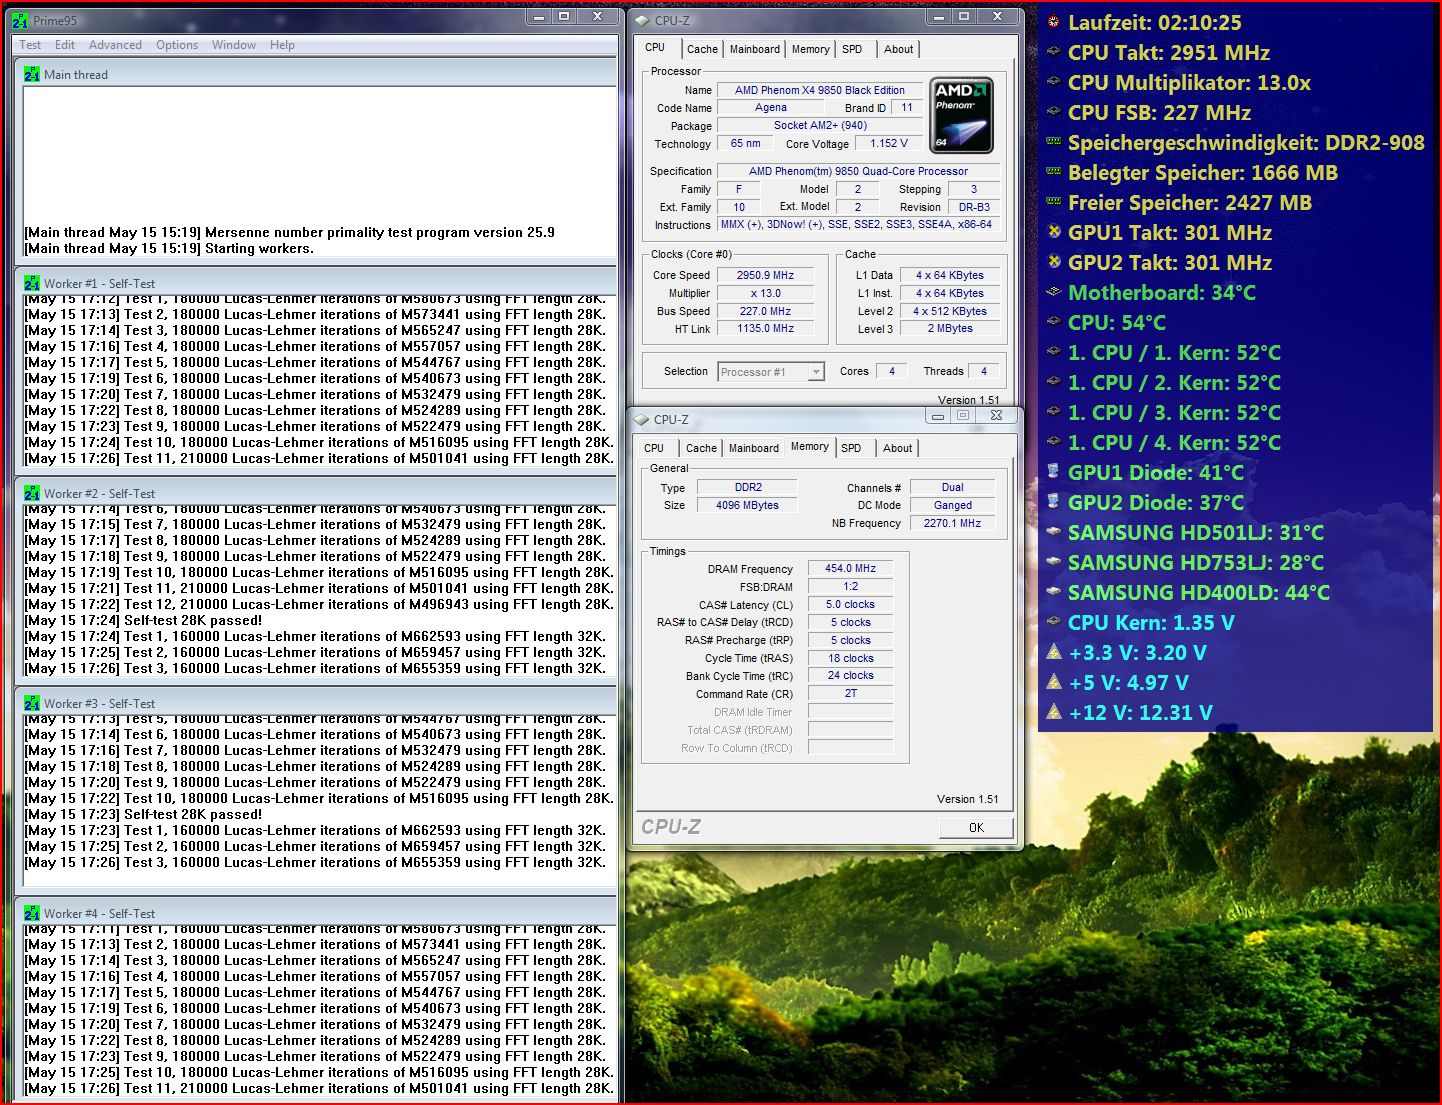Click the Belegter Speicher memory icon
The height and width of the screenshot is (1105, 1442).
[1053, 171]
